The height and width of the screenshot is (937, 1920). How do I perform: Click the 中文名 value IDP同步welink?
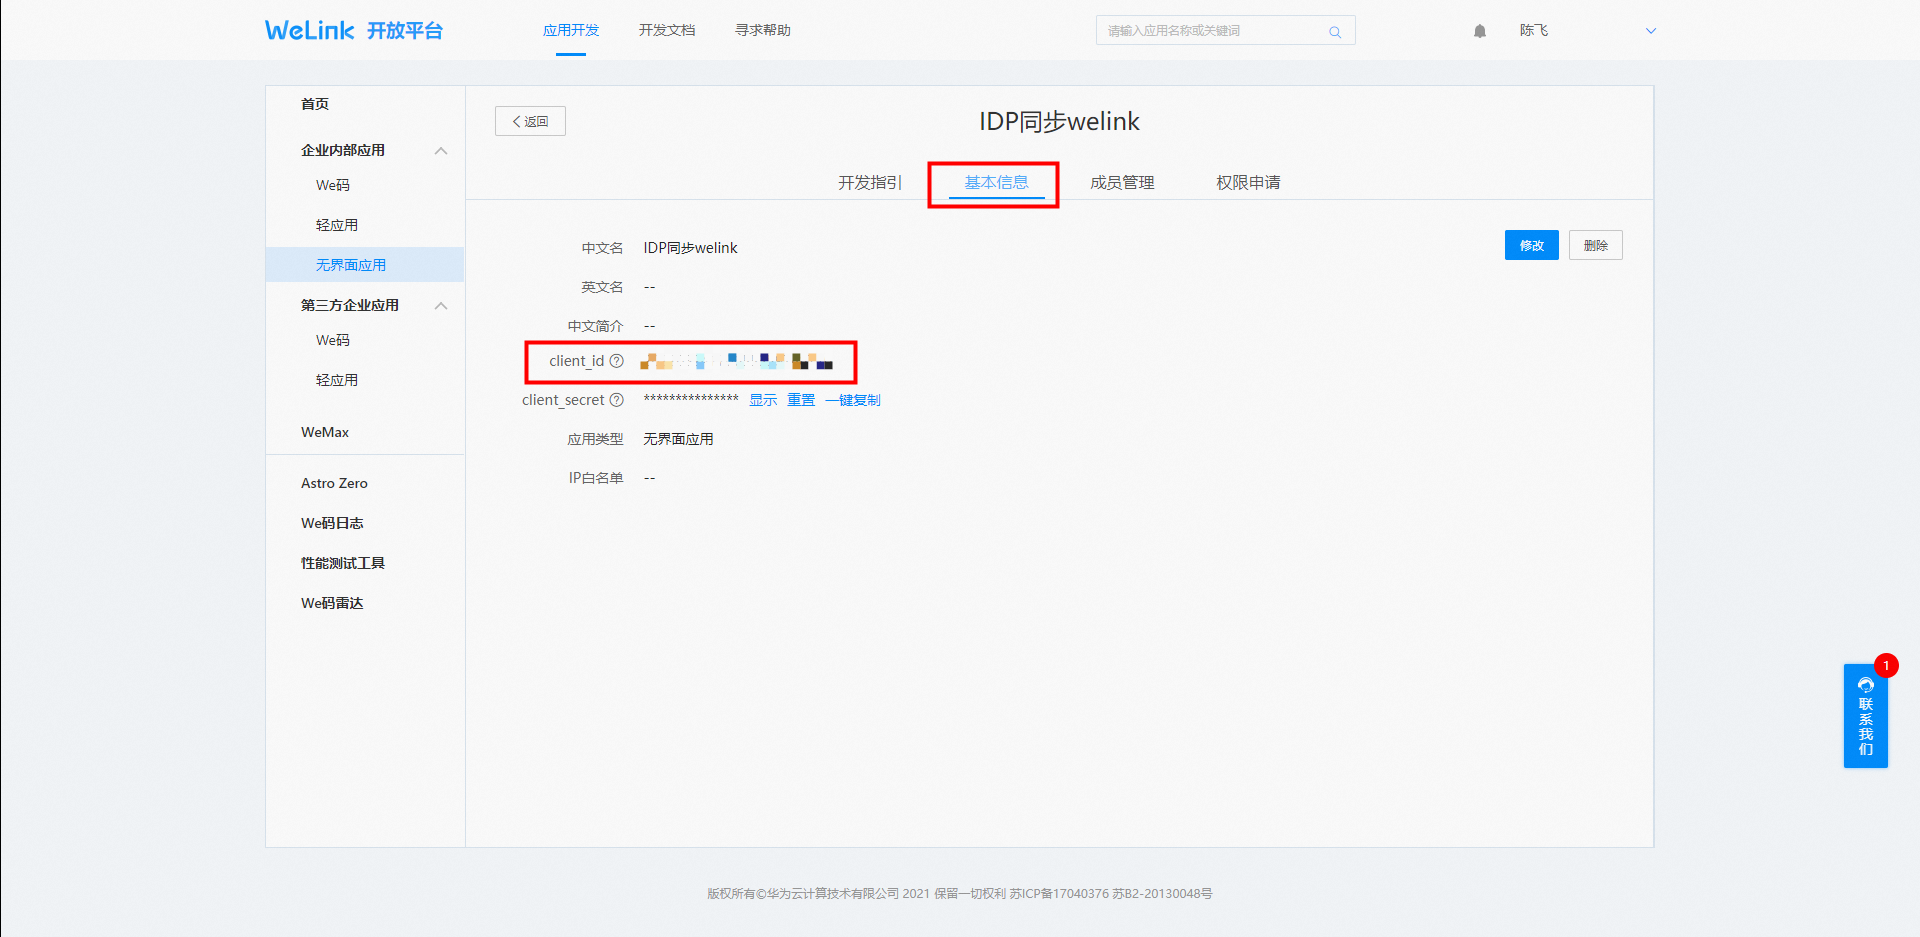pyautogui.click(x=690, y=248)
